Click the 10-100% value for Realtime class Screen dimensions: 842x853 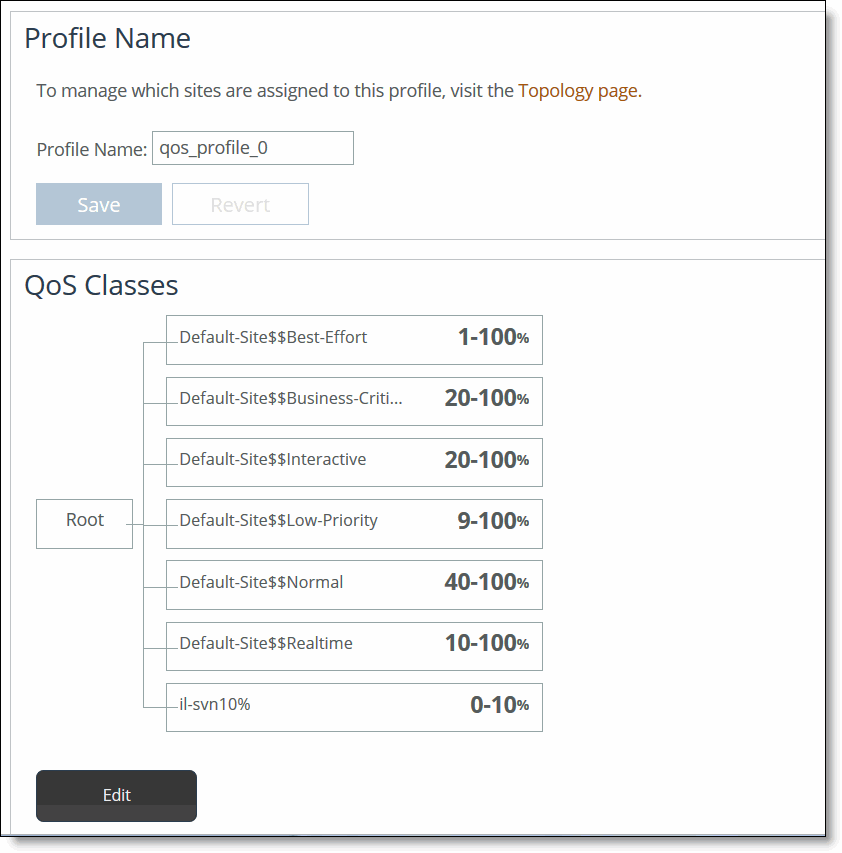click(487, 643)
